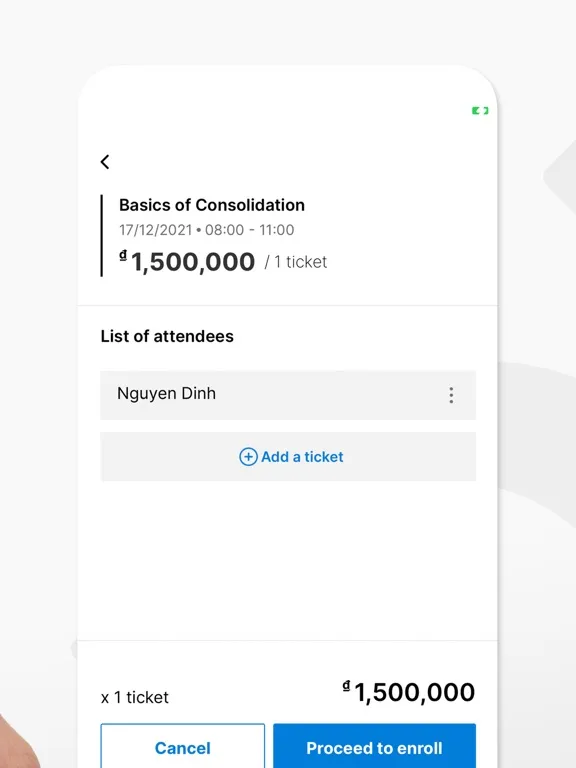This screenshot has width=576, height=768.
Task: Select the 'Add a ticket' text label
Action: [302, 456]
